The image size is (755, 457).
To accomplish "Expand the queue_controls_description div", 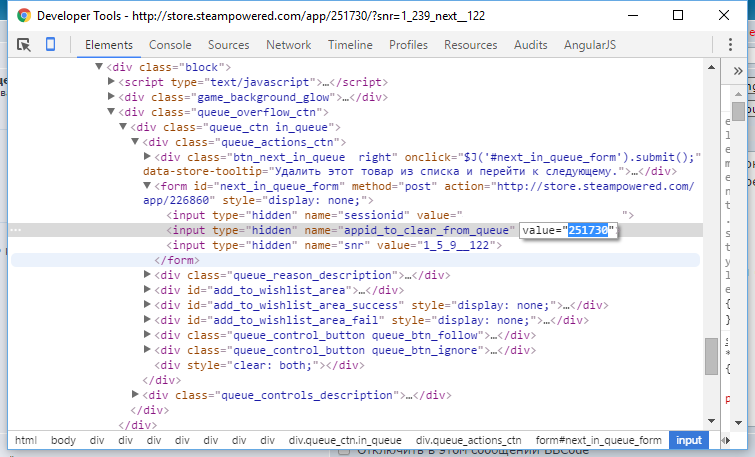I will coord(136,394).
